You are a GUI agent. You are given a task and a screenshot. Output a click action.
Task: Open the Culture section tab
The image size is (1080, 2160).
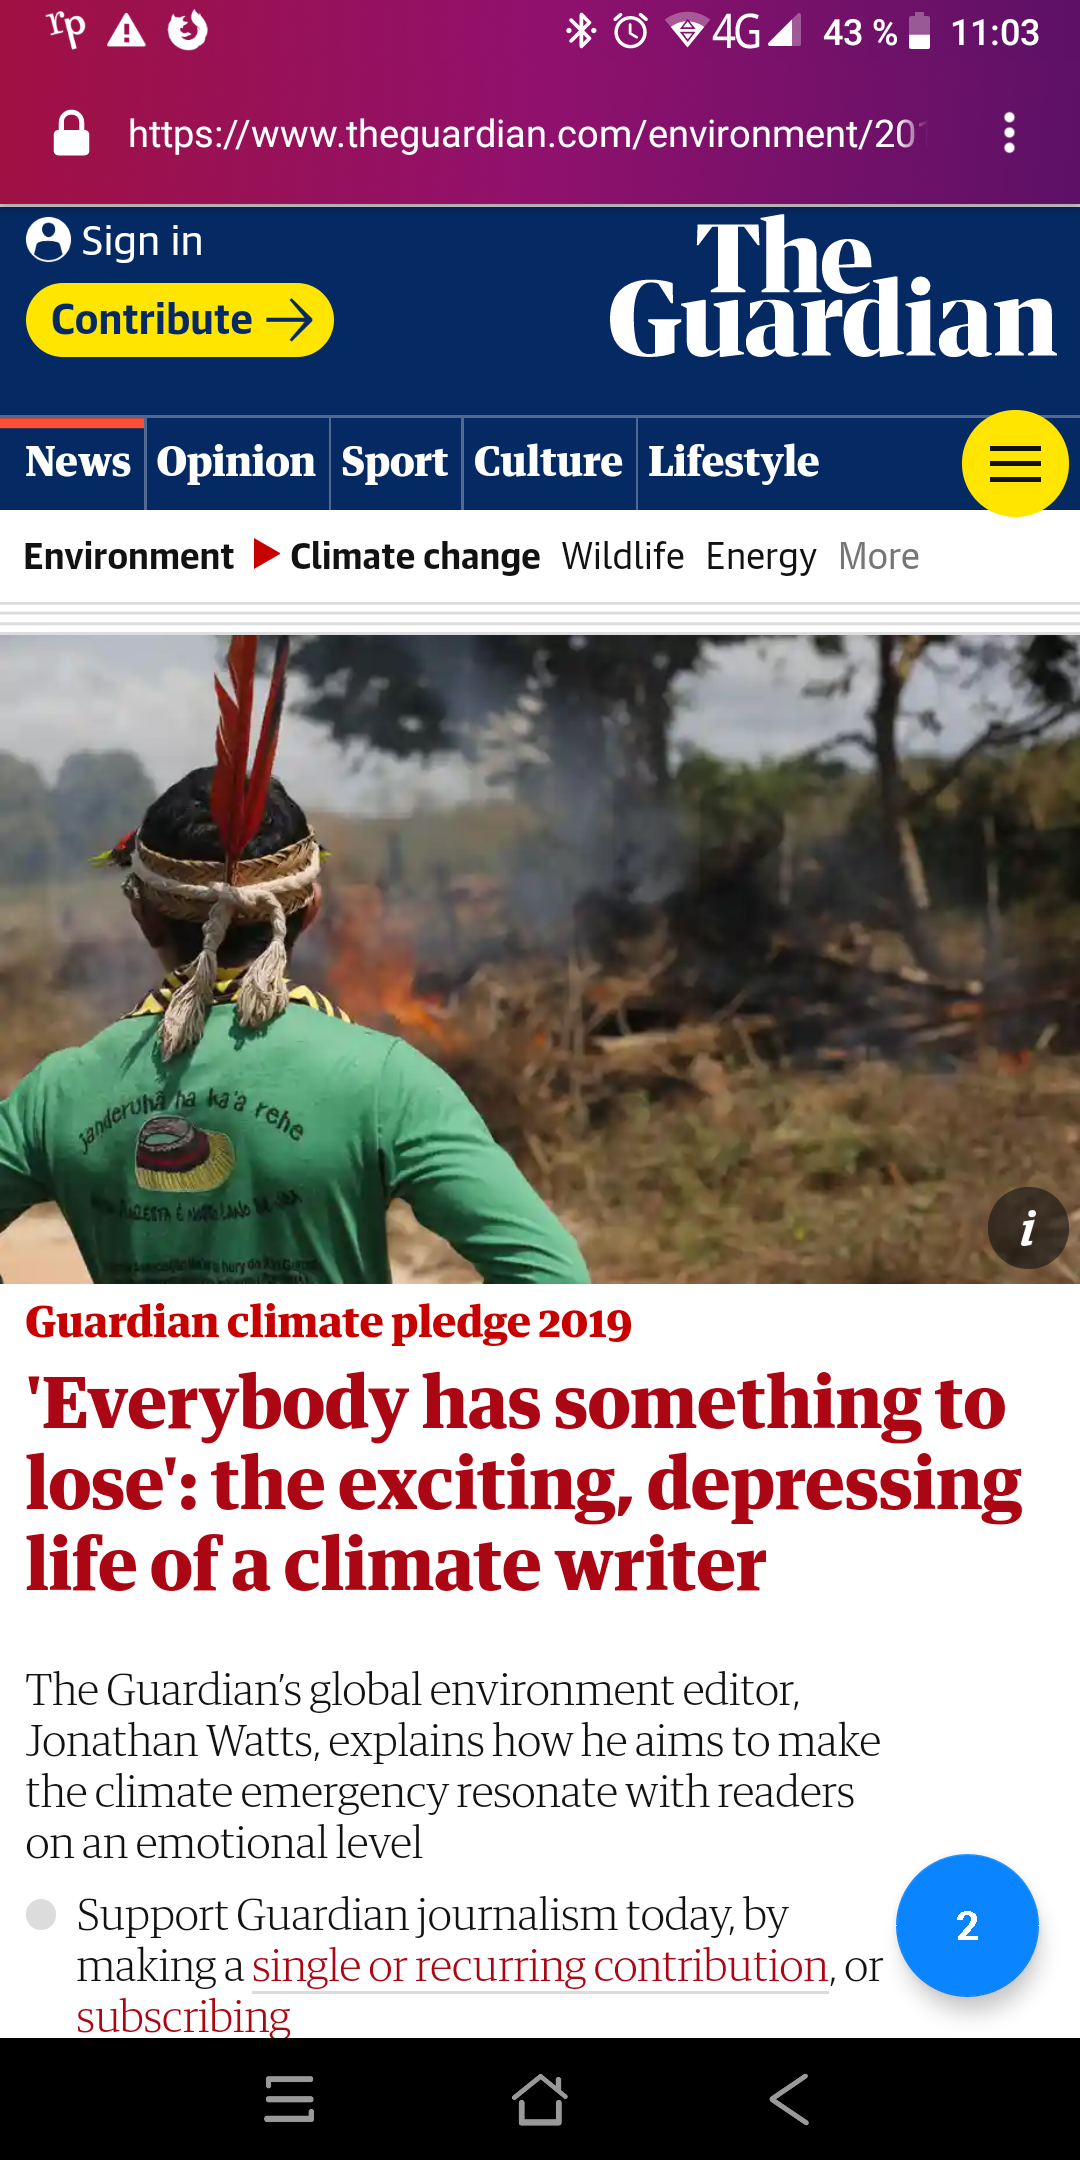[x=548, y=463]
